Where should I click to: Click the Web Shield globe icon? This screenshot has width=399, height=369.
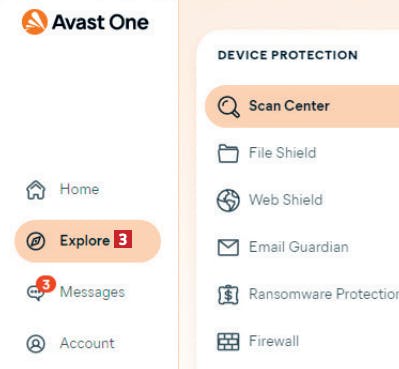(x=228, y=200)
